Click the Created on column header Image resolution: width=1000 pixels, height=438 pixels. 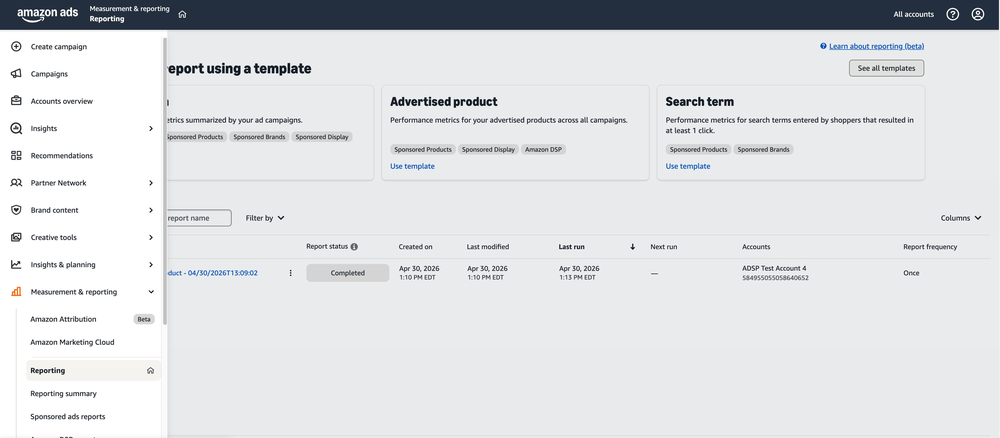click(415, 247)
